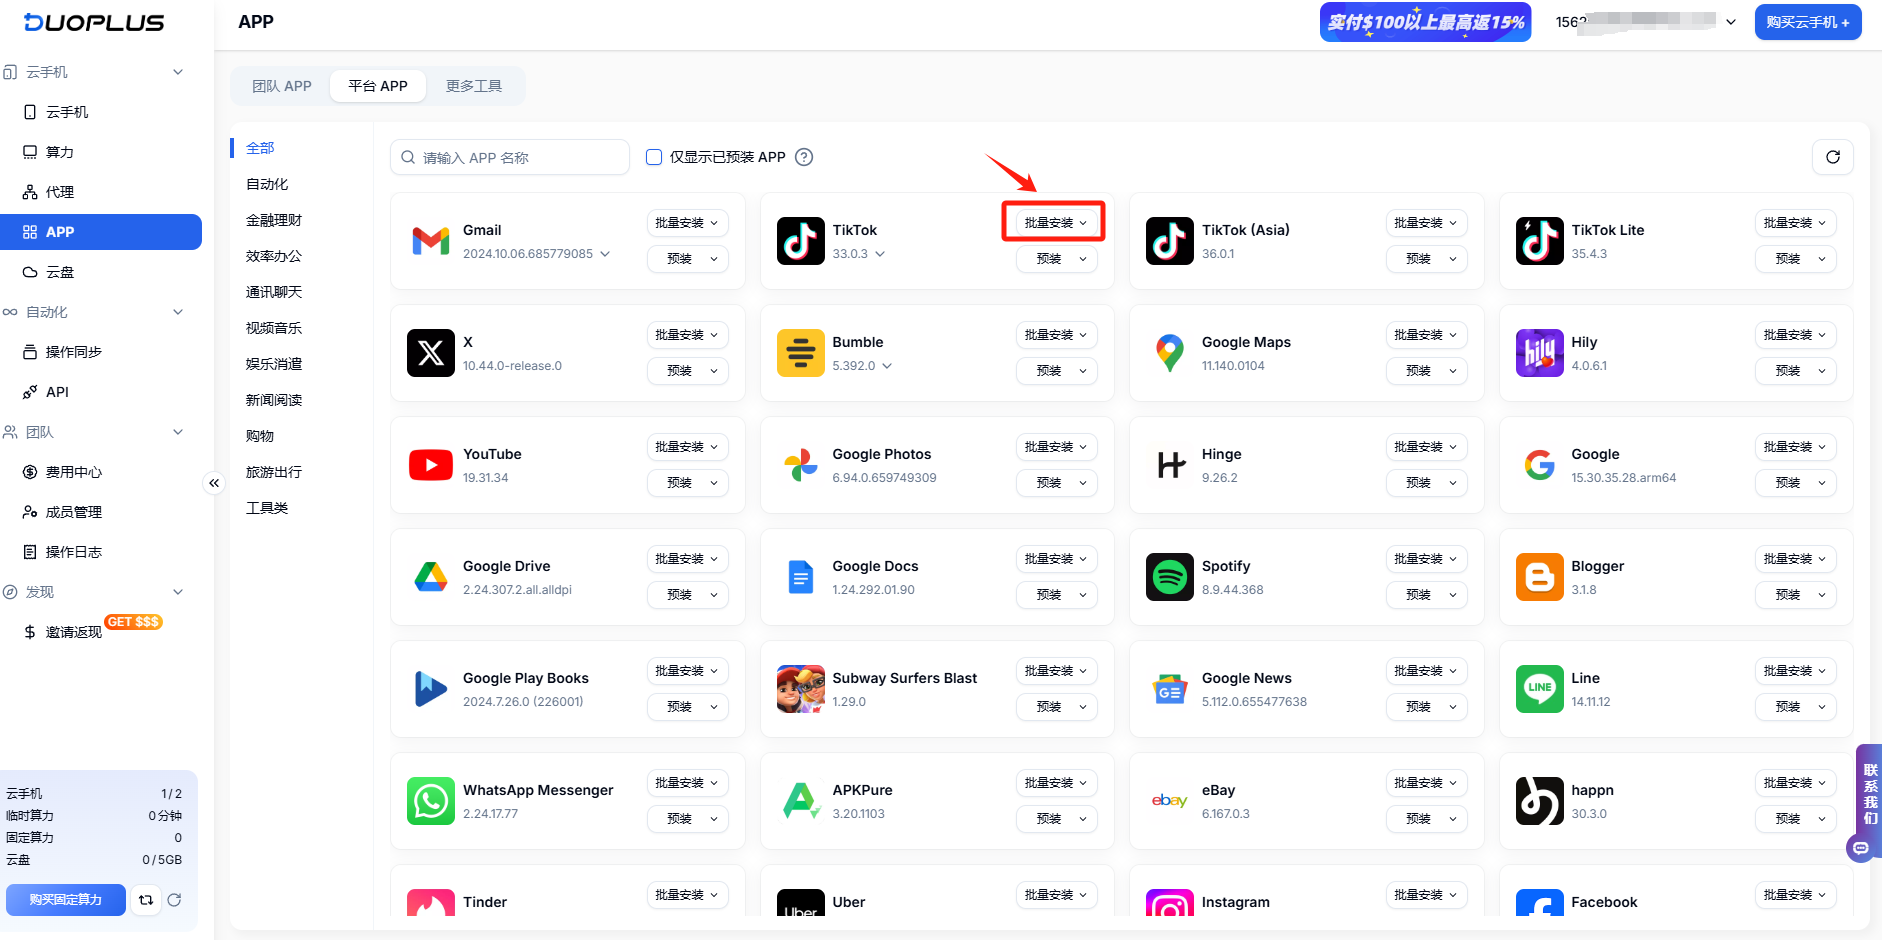This screenshot has height=940, width=1882.
Task: Click the Google Maps app icon
Action: click(x=1170, y=353)
